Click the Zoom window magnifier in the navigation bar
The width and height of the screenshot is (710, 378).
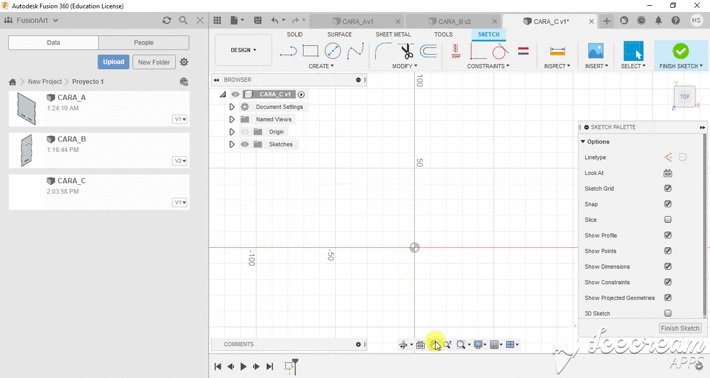click(461, 345)
